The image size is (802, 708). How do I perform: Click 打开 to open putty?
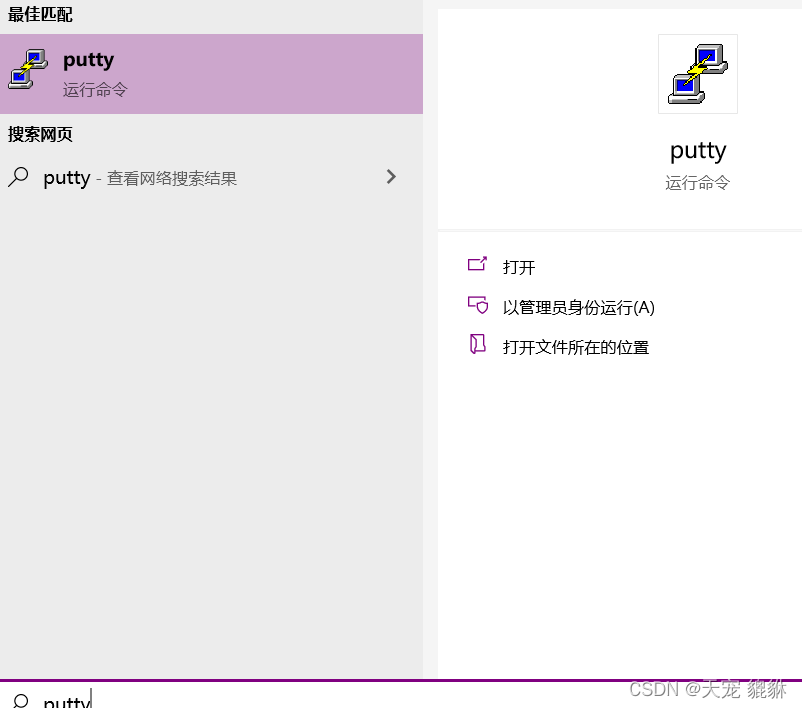[519, 267]
